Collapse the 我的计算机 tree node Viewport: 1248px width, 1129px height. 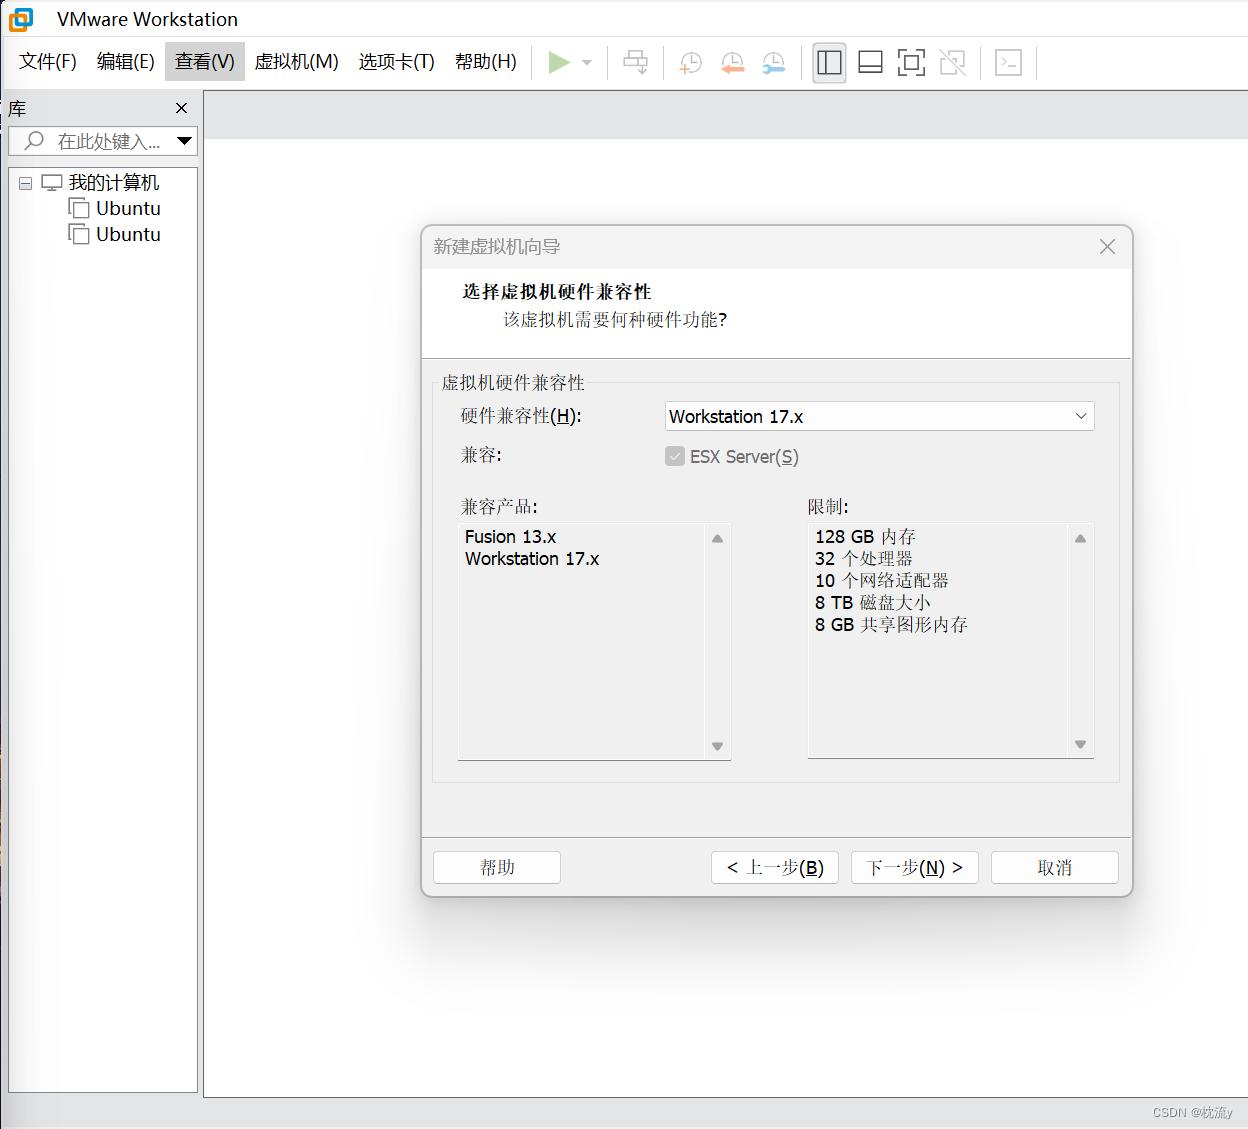[26, 183]
